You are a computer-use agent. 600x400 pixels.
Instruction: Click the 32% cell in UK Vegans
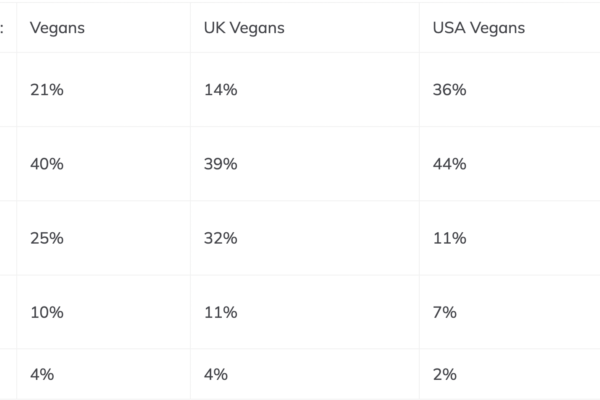click(219, 238)
